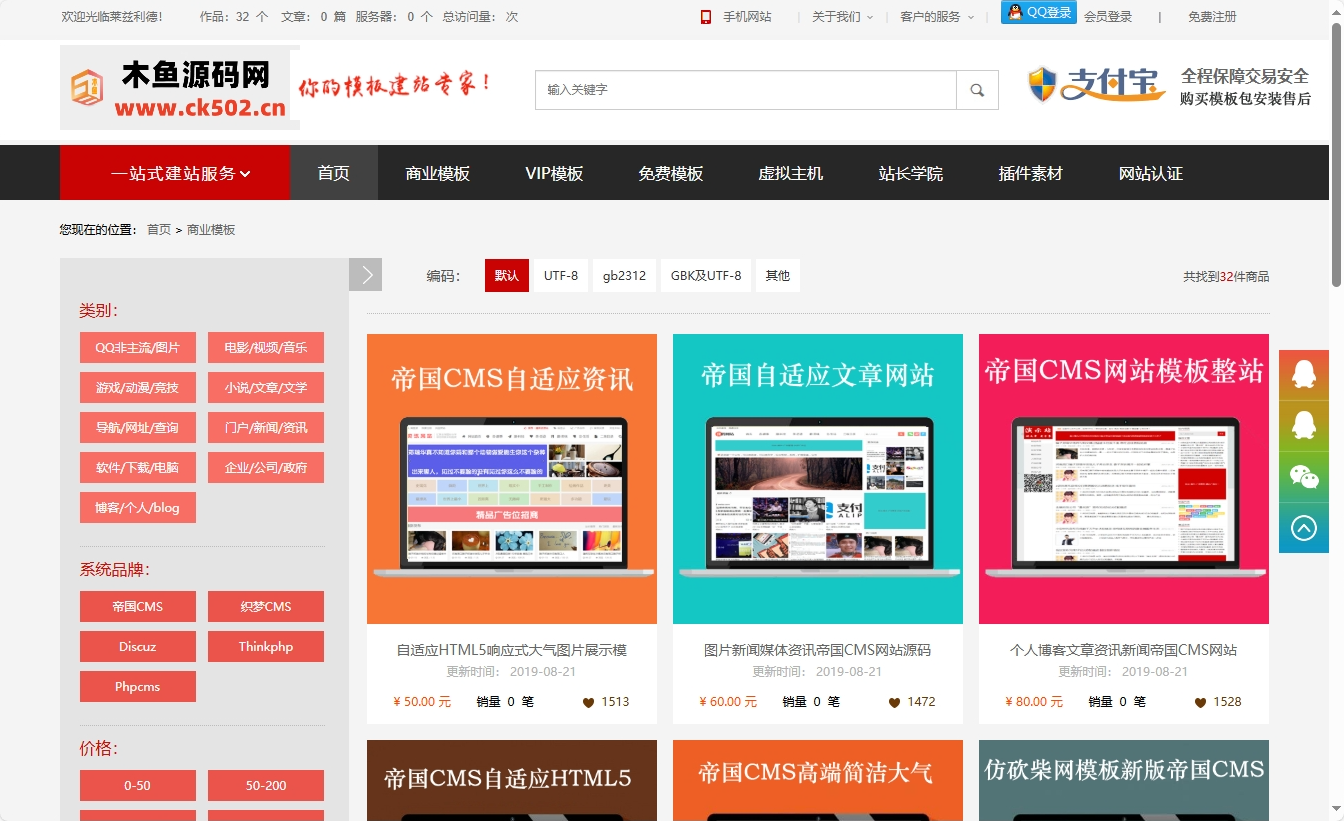Click 首页 in breadcrumb trail
The height and width of the screenshot is (821, 1344).
point(159,230)
